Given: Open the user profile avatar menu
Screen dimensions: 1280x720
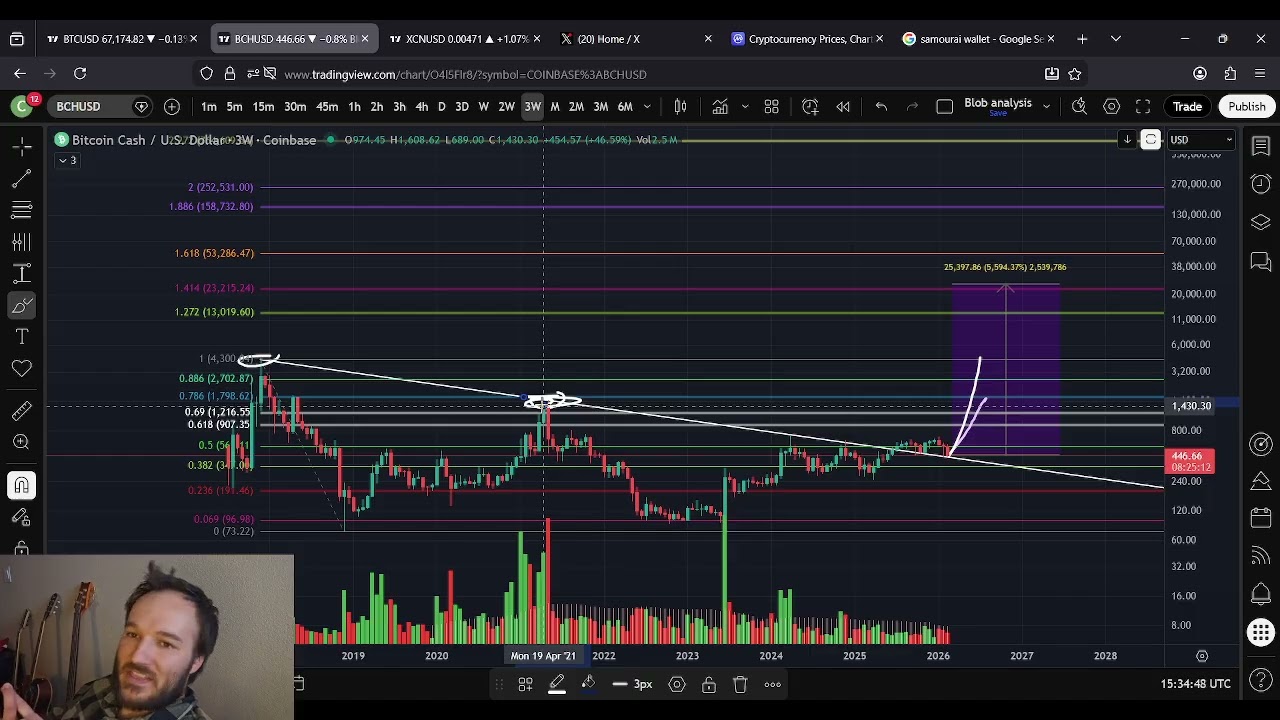Looking at the screenshot, I should (21, 106).
